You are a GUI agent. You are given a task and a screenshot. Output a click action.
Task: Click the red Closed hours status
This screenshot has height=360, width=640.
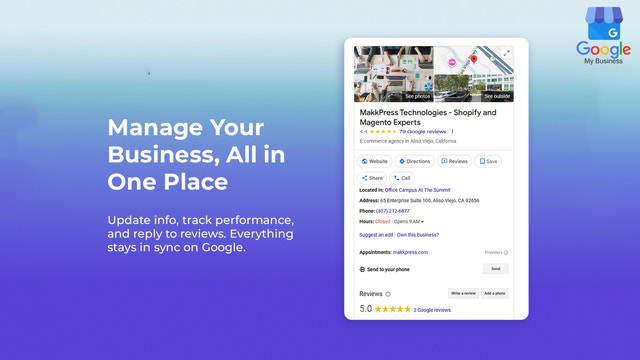point(382,222)
